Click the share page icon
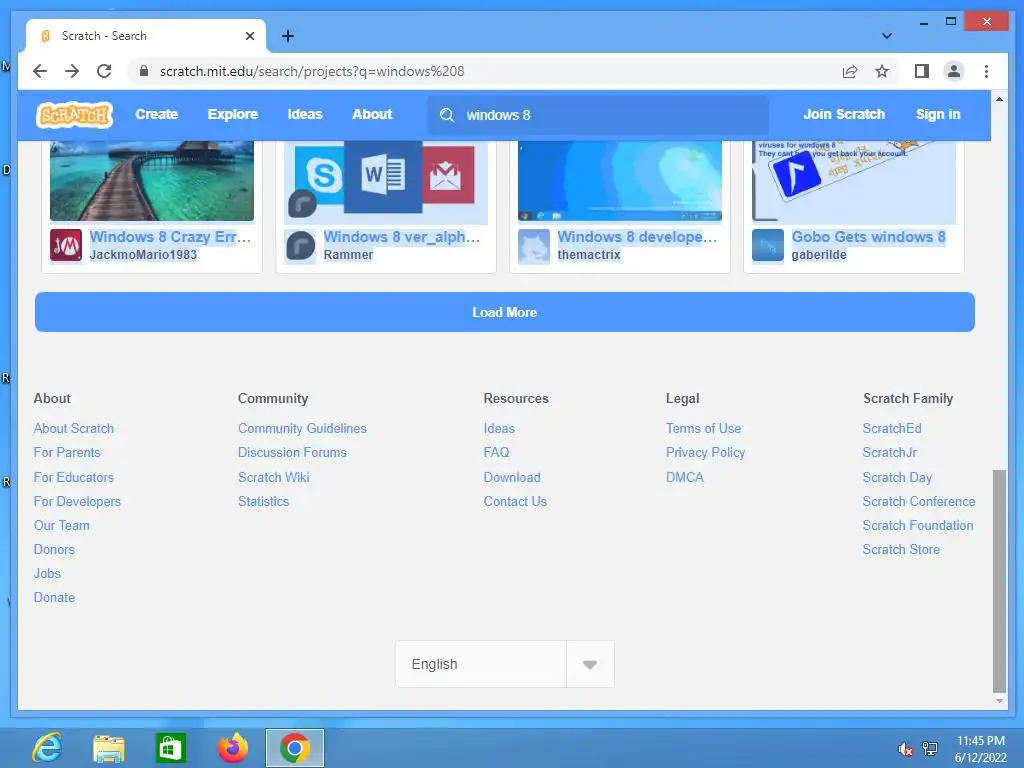This screenshot has width=1024, height=768. (850, 71)
